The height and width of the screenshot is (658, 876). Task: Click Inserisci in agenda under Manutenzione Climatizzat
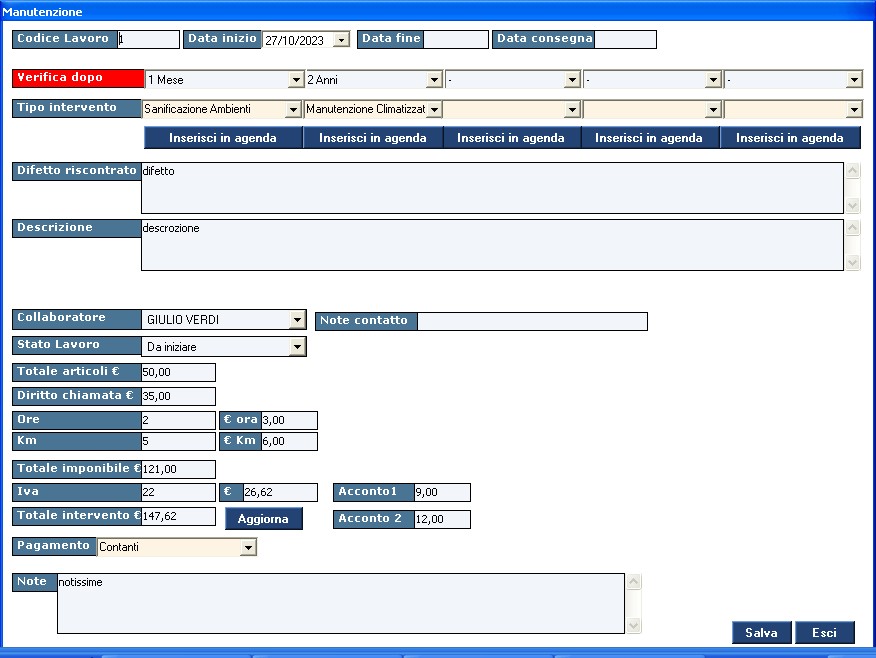[x=373, y=138]
